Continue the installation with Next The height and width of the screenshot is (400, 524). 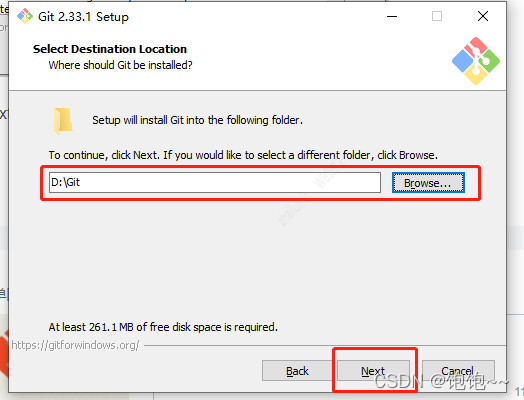373,371
